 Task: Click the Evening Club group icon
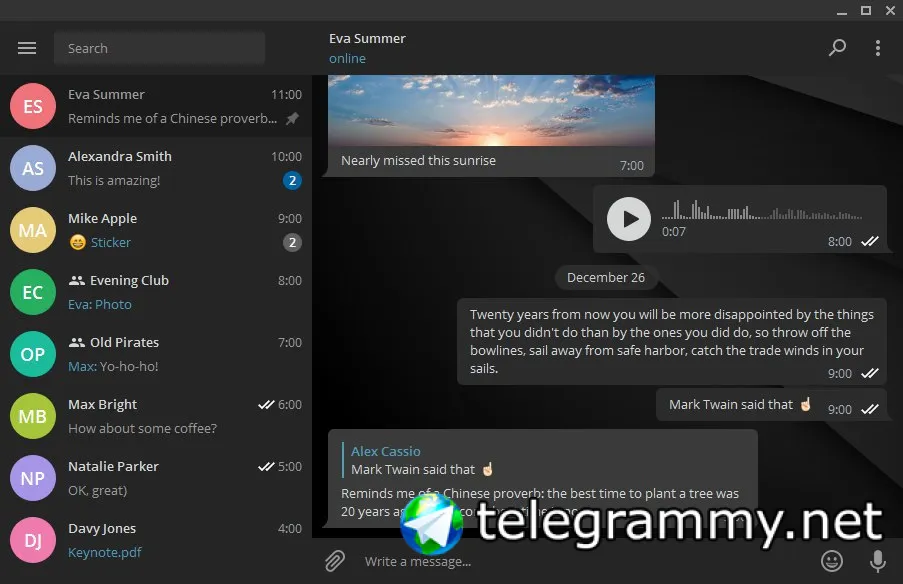pyautogui.click(x=77, y=280)
